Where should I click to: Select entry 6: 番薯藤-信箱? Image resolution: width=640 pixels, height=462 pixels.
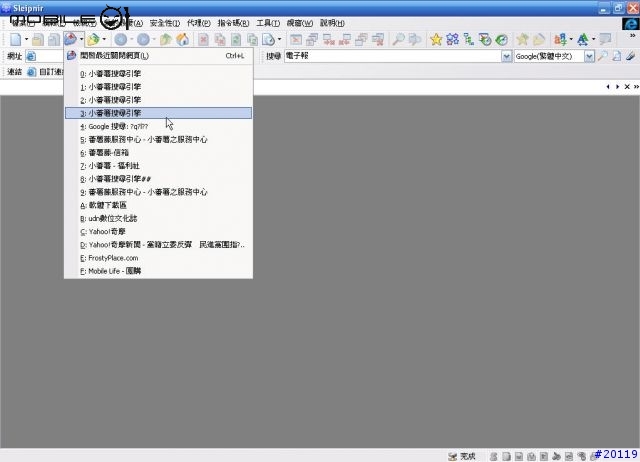158,153
